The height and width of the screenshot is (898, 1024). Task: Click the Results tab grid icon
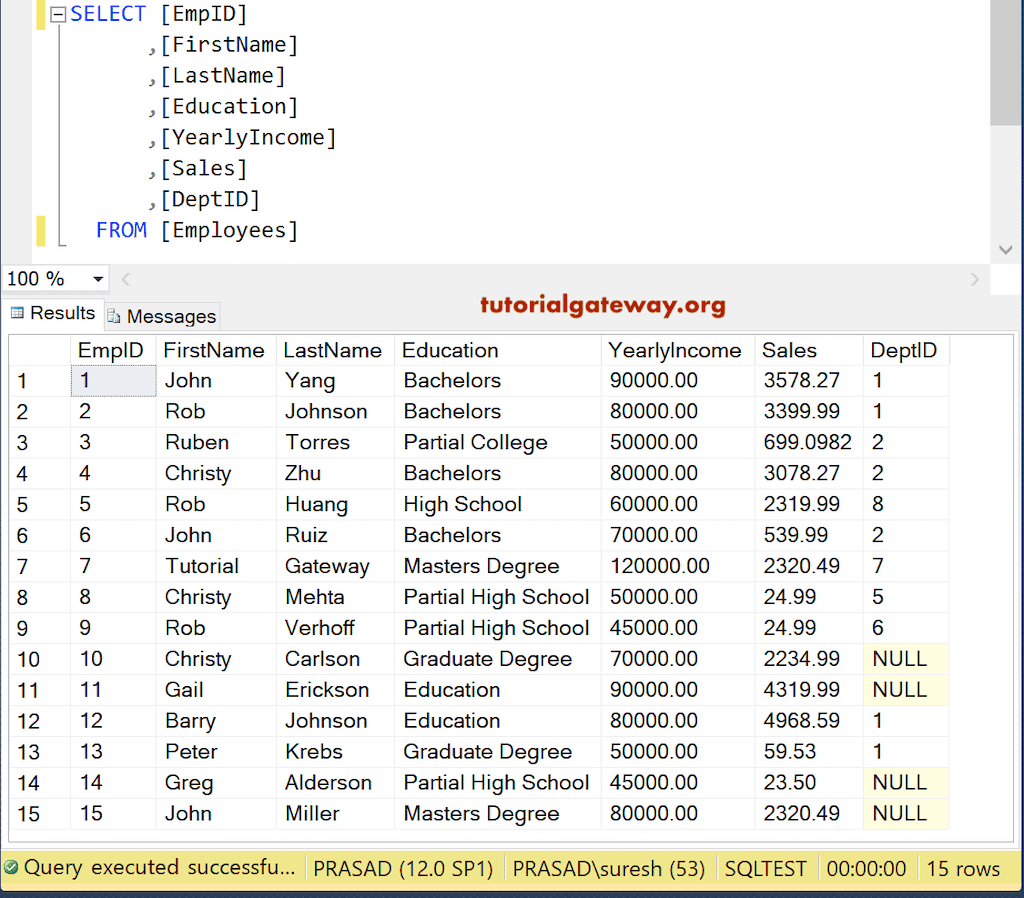(x=17, y=313)
